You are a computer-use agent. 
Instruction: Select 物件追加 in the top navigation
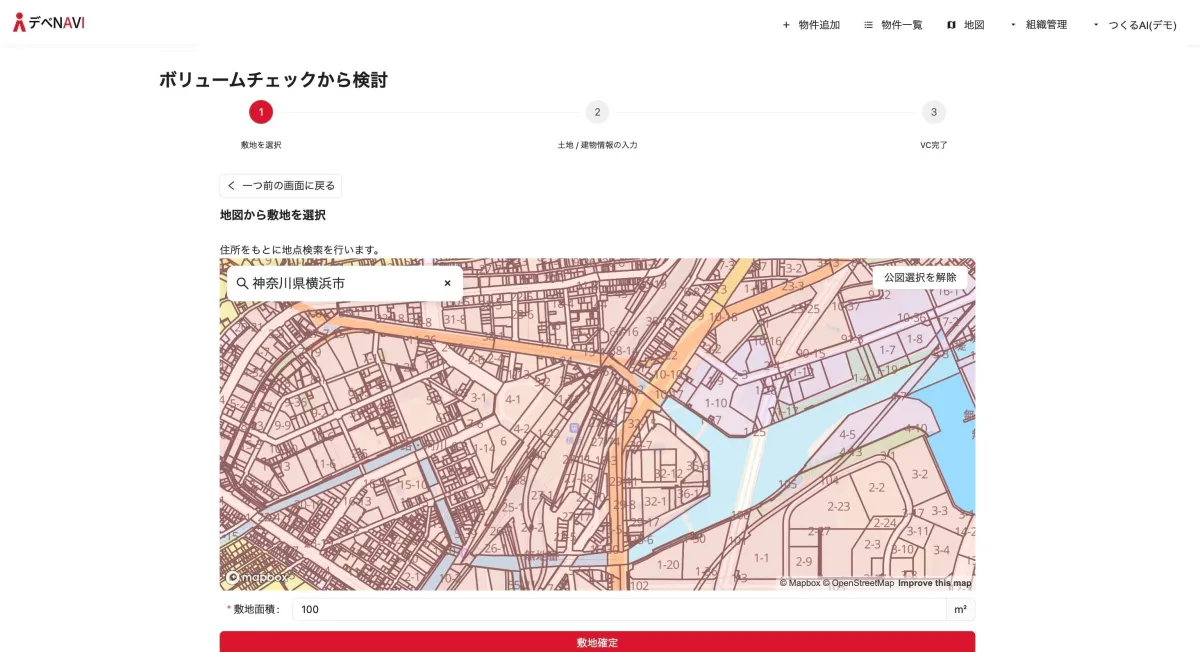tap(819, 25)
